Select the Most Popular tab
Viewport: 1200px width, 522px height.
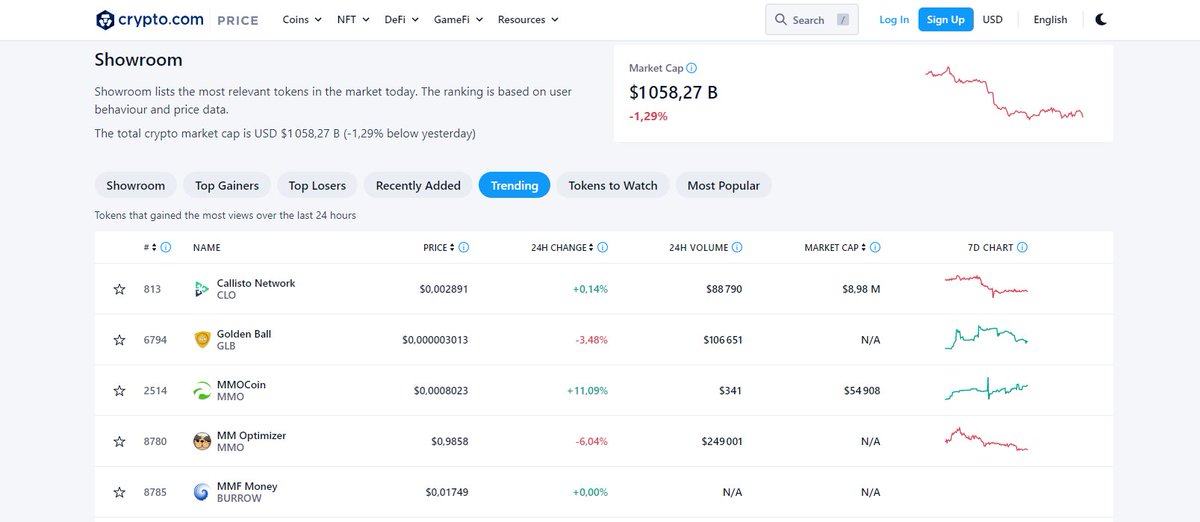coord(724,185)
